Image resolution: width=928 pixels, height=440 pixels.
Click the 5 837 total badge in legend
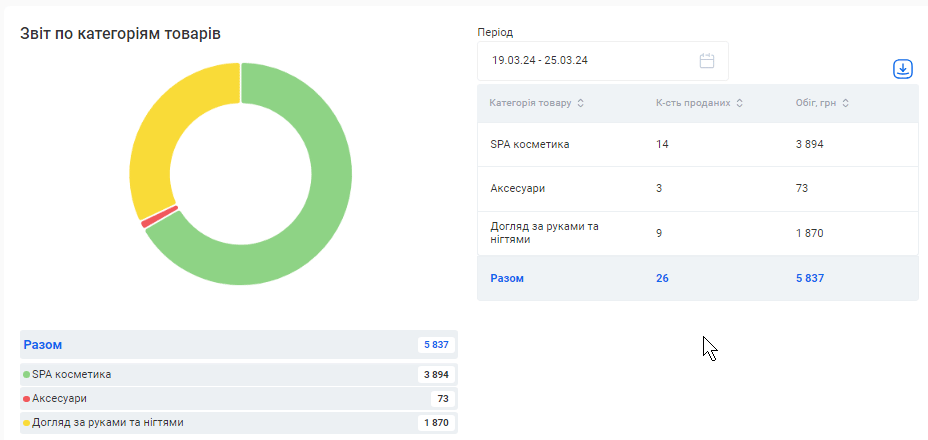pyautogui.click(x=436, y=345)
